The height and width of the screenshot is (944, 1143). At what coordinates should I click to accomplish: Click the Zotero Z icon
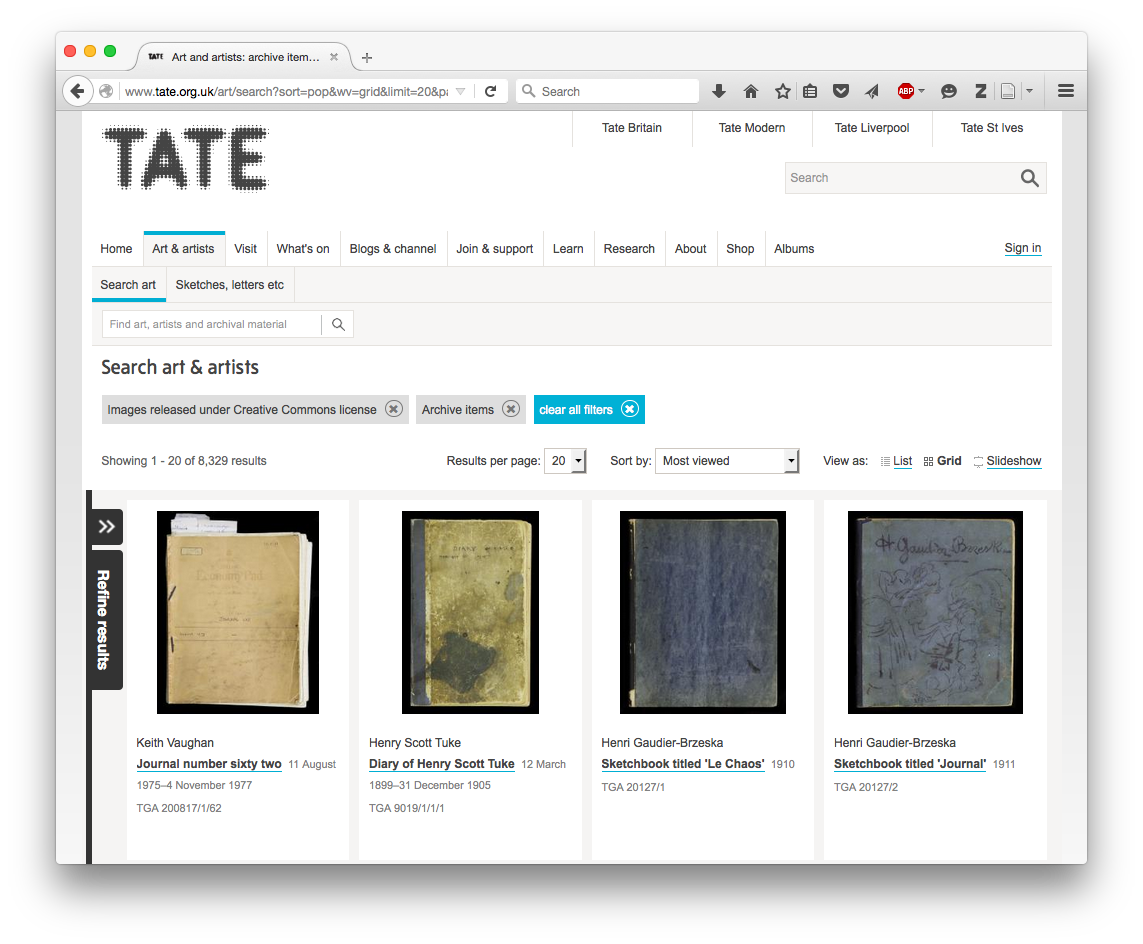[x=981, y=91]
